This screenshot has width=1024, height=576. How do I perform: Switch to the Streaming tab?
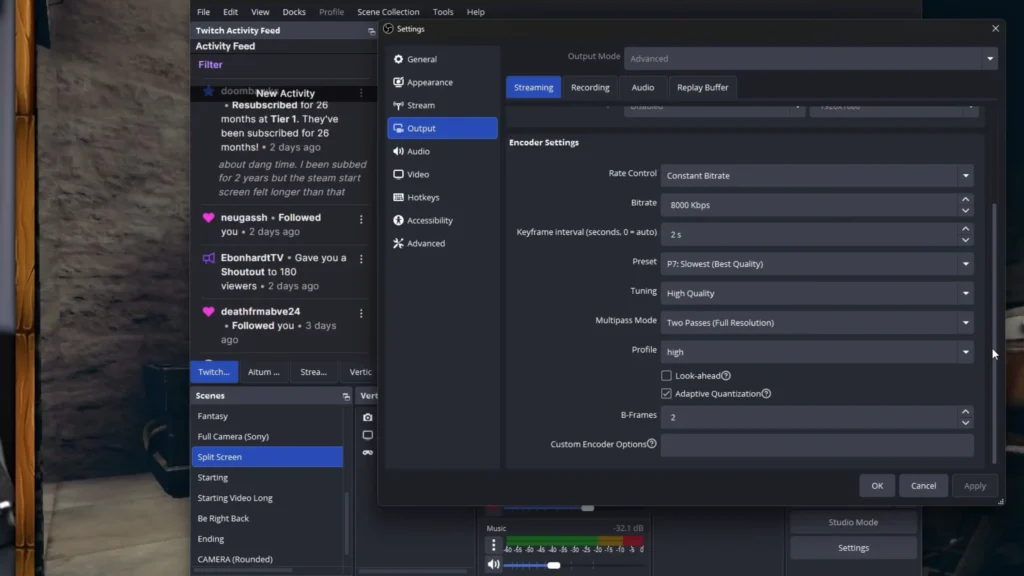click(534, 88)
